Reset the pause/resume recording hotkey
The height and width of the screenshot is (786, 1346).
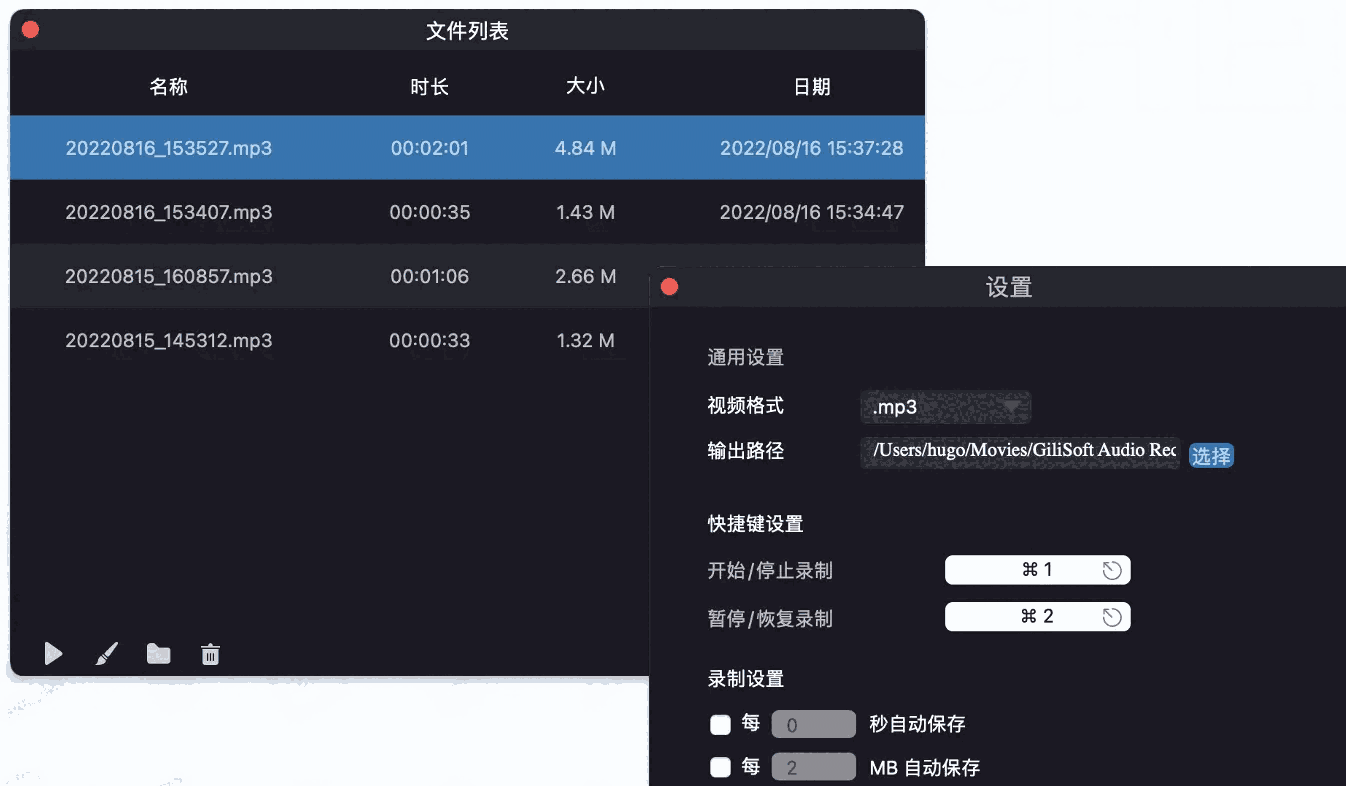(1113, 616)
